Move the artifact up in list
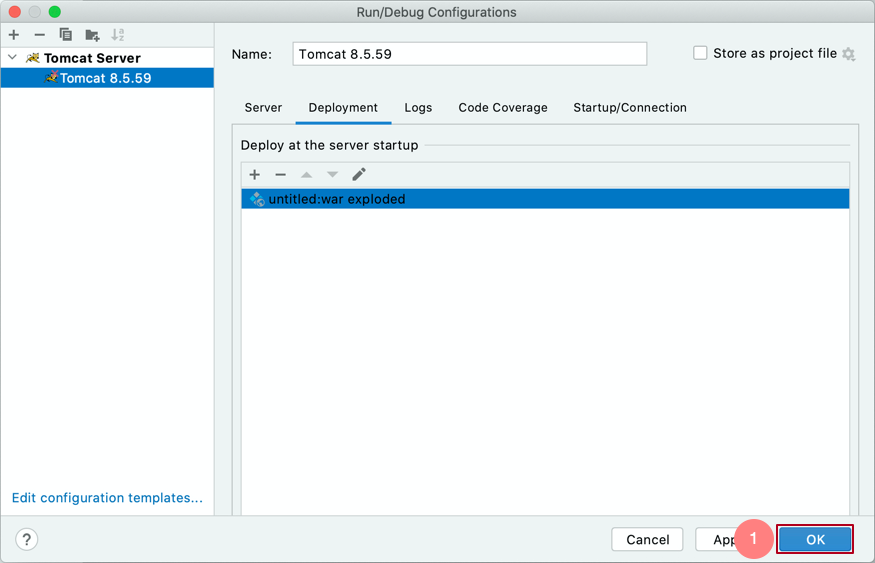 (306, 175)
